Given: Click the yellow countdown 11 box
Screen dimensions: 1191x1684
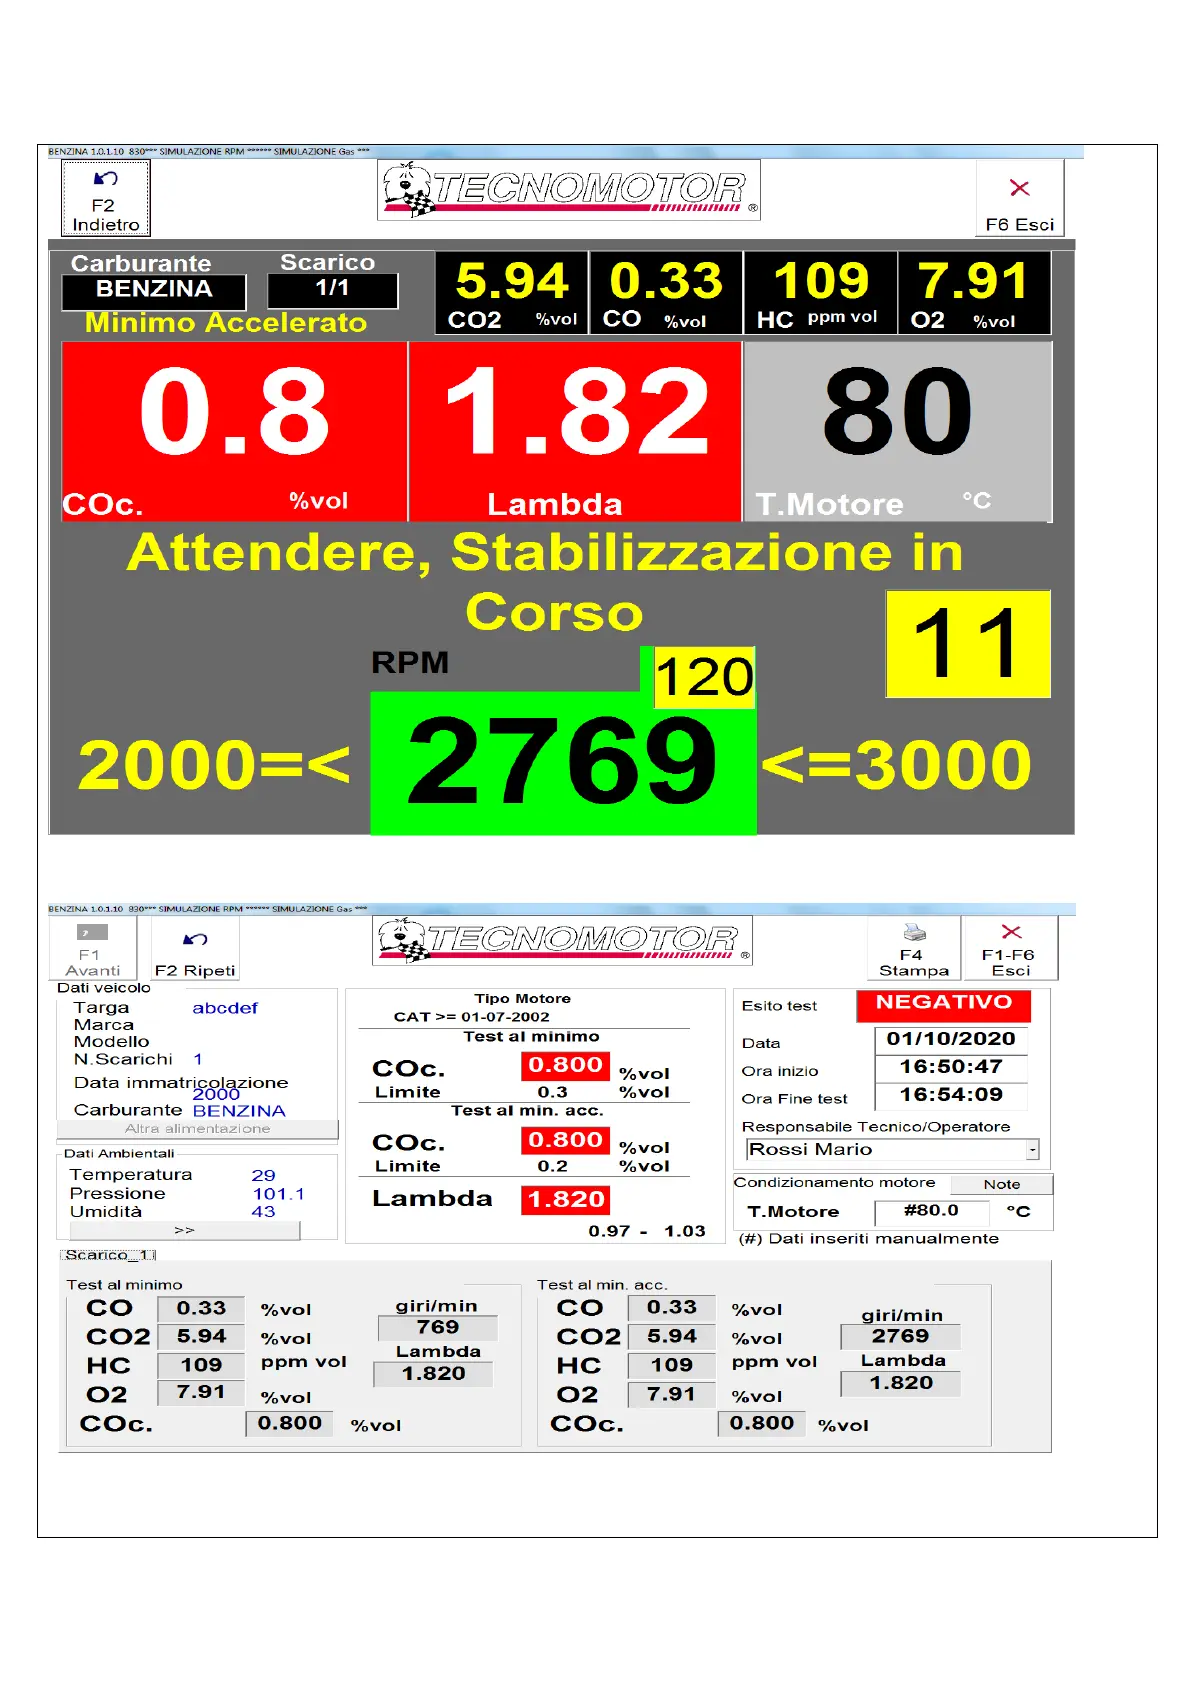Looking at the screenshot, I should pos(968,644).
